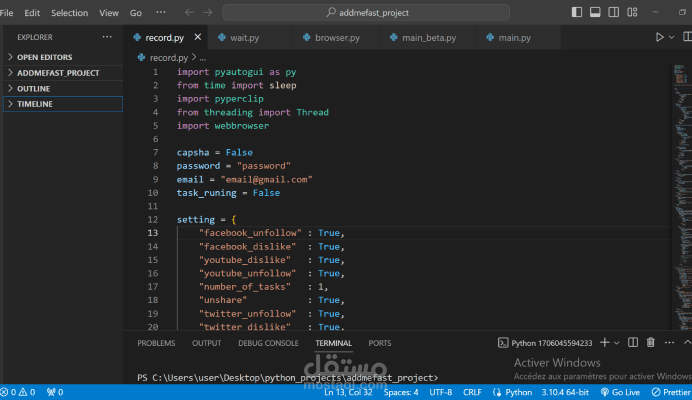Screen dimensions: 692x400
Task: Toggle the secondary side bar layout icon
Action: pyautogui.click(x=613, y=12)
